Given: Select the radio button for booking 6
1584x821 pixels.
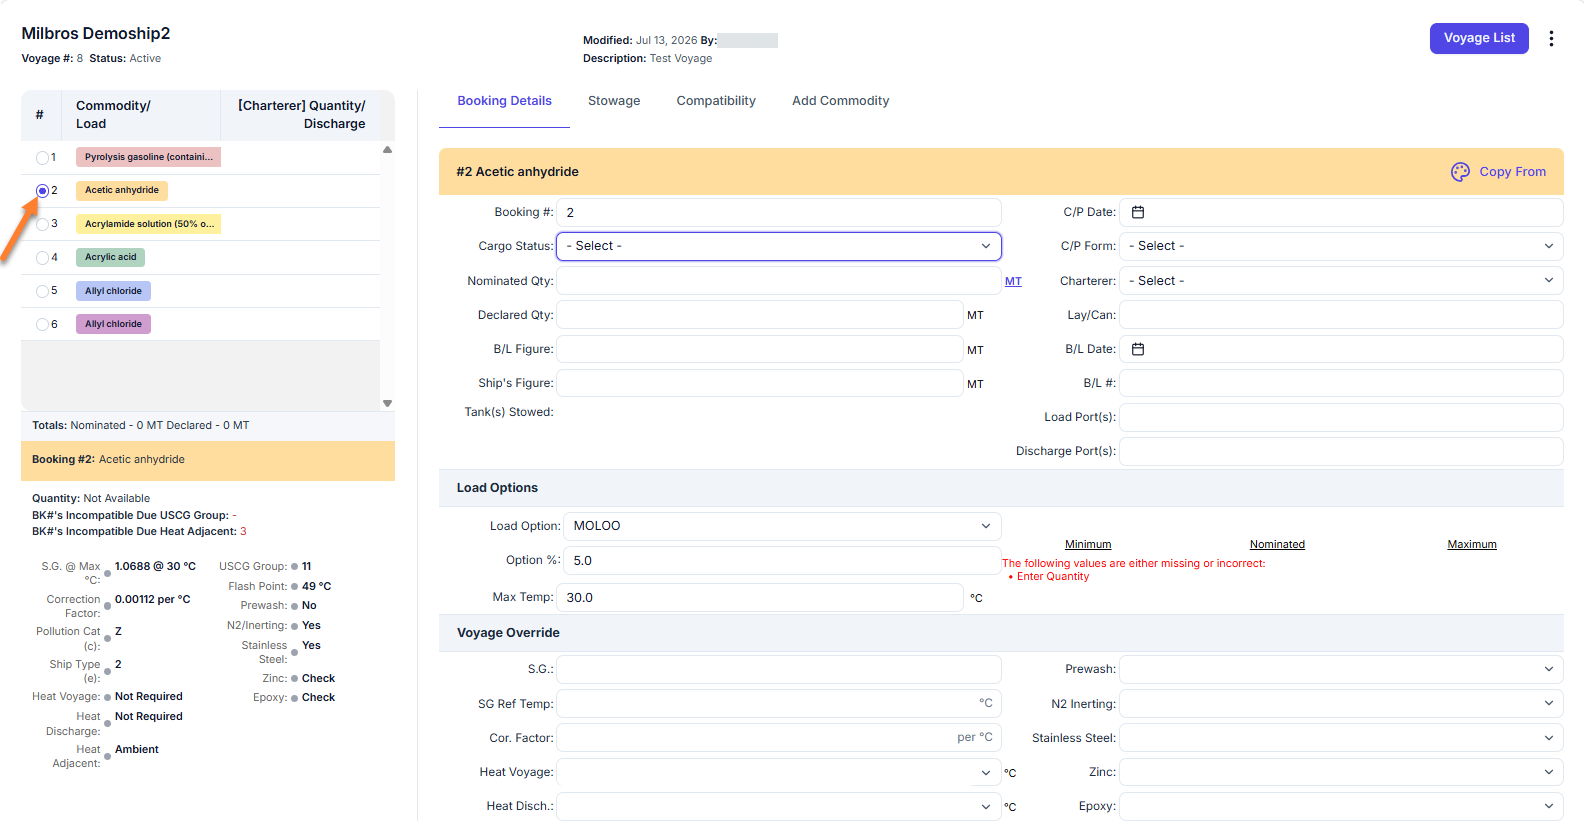Looking at the screenshot, I should 42,324.
